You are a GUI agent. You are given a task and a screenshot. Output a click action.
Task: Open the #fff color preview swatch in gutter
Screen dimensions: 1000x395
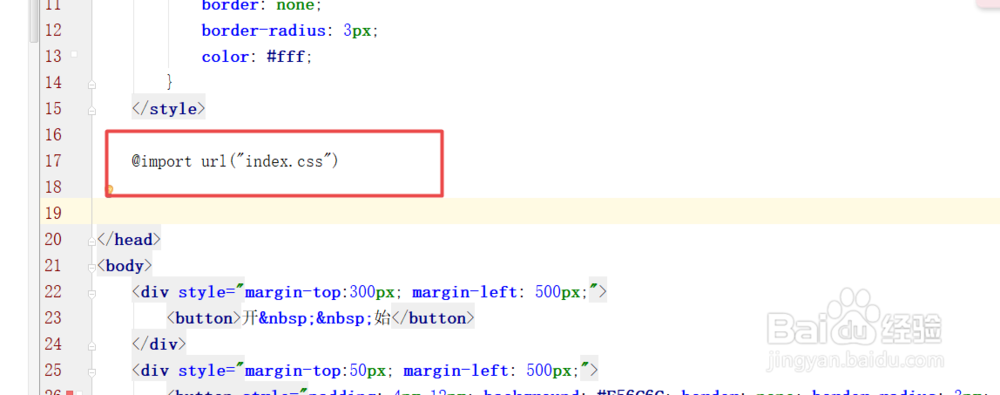pos(74,55)
